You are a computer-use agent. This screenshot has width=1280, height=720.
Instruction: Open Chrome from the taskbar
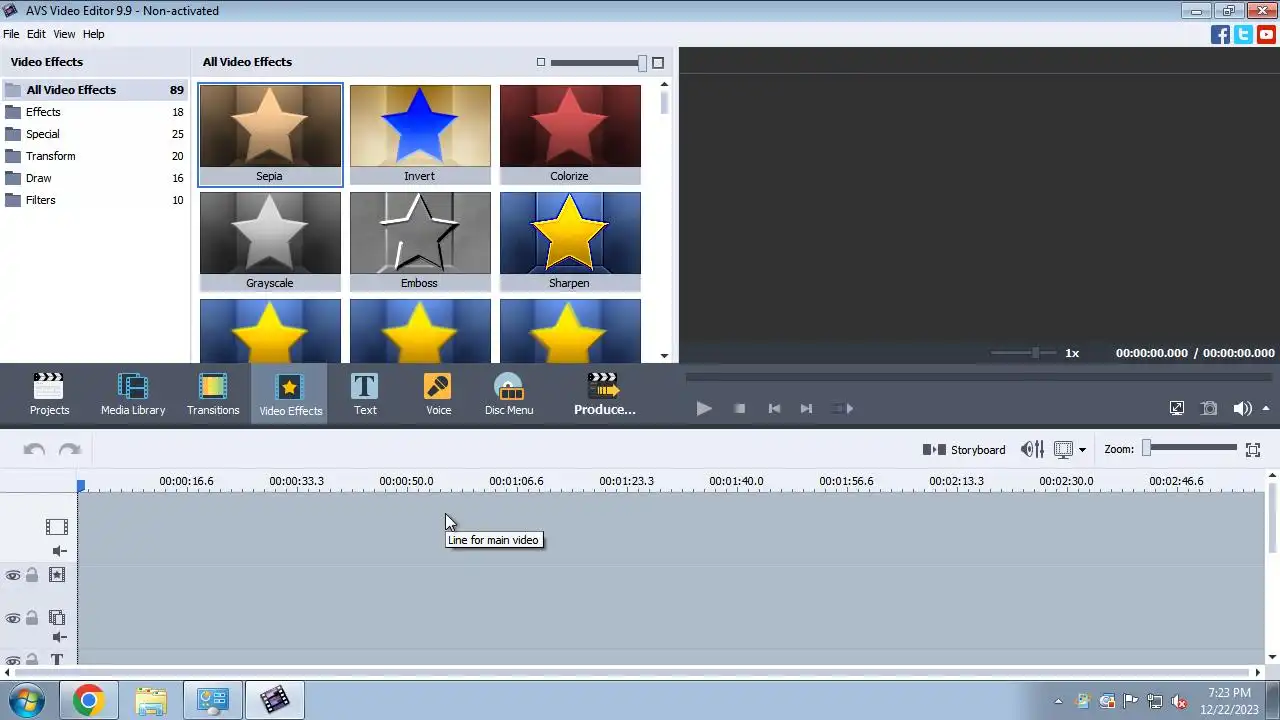tap(88, 700)
